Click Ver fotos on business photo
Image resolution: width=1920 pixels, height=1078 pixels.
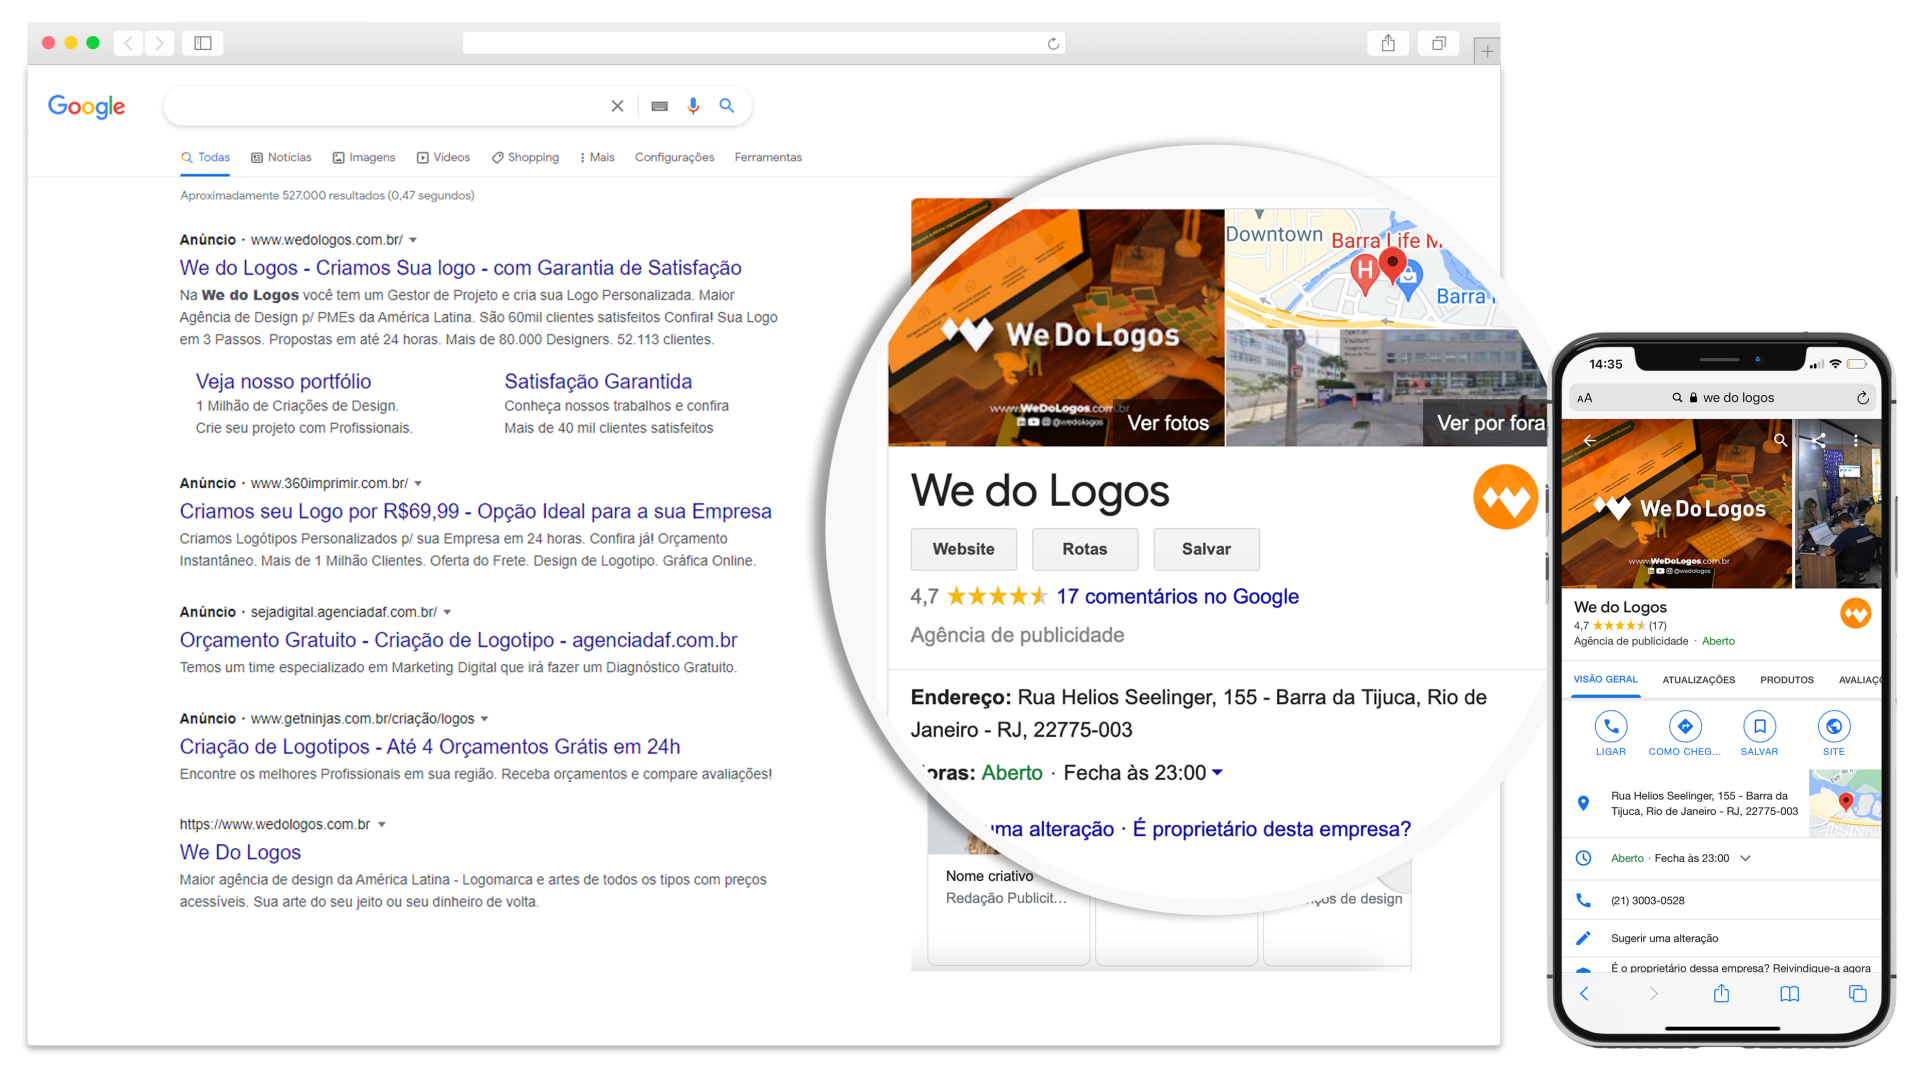[1168, 423]
